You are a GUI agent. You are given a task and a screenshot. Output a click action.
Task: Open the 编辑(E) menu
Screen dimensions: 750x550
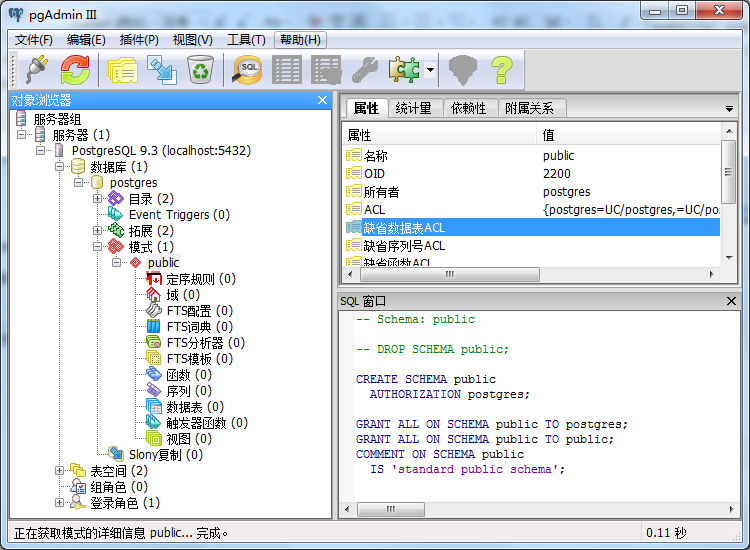(x=87, y=40)
